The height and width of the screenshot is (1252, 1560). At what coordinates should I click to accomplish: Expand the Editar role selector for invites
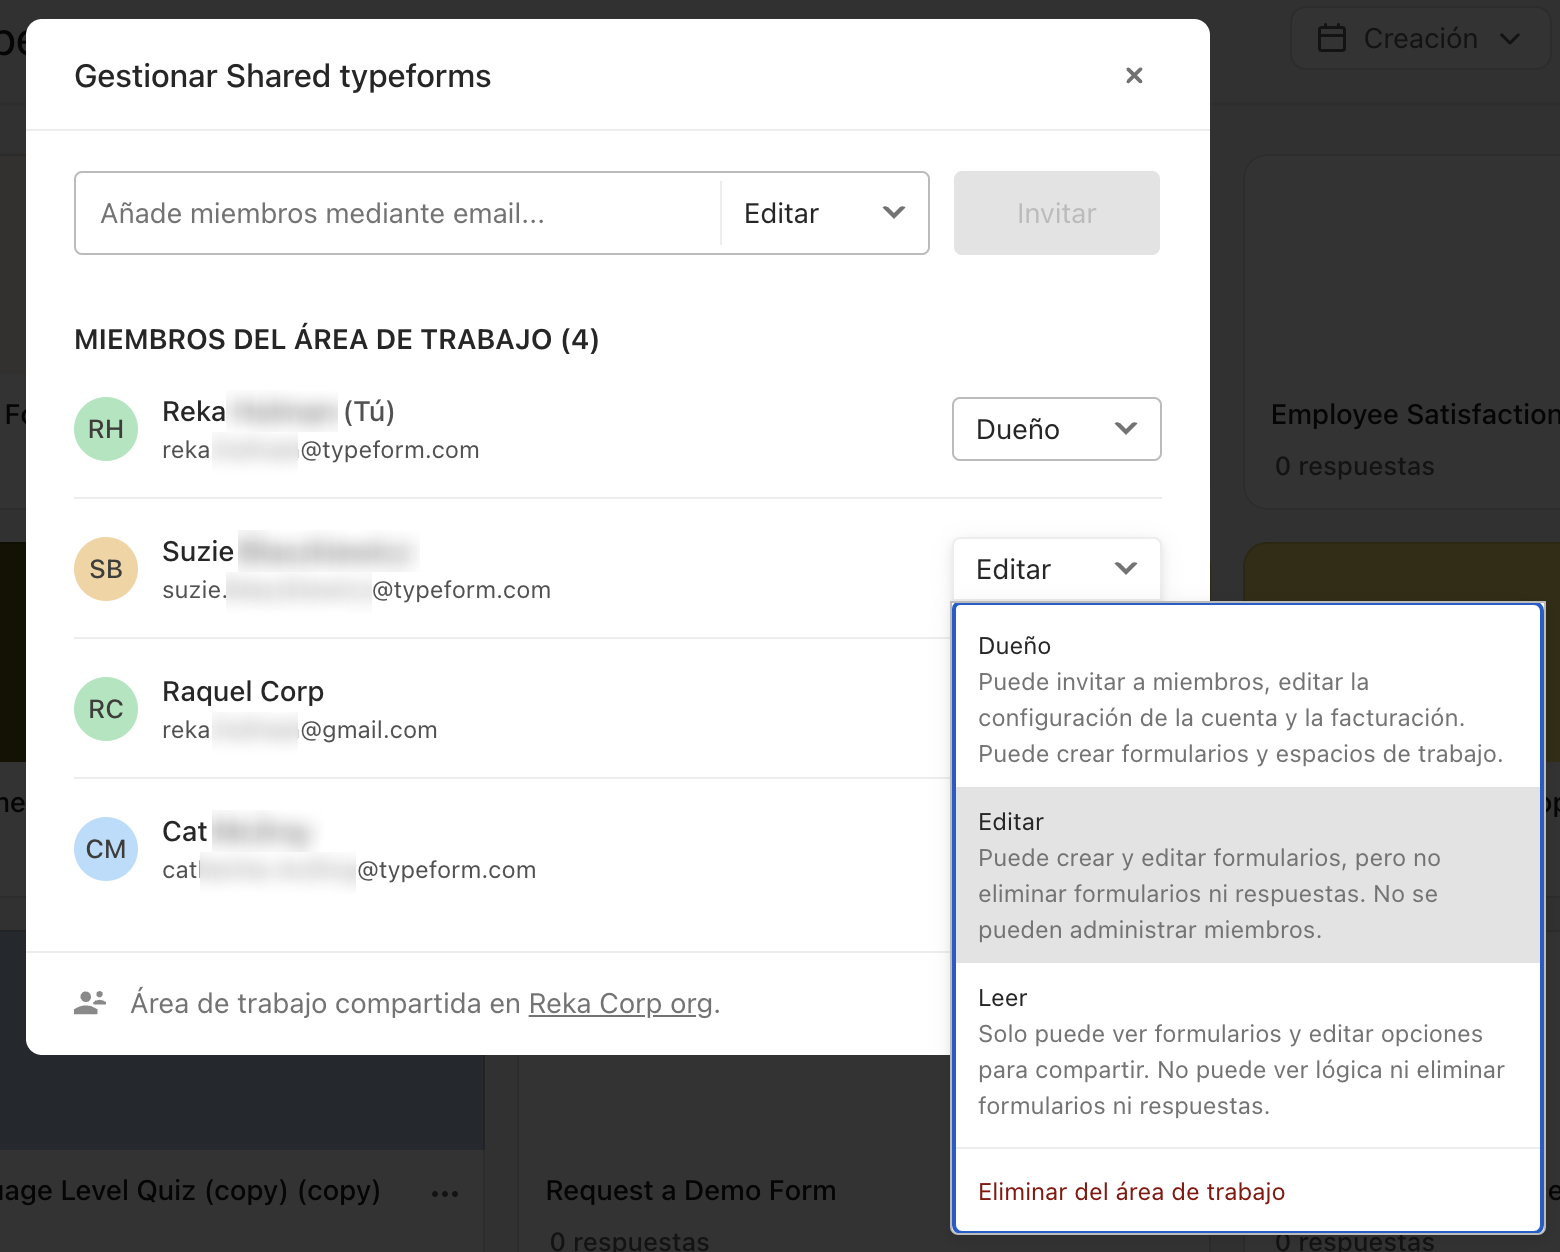tap(824, 213)
